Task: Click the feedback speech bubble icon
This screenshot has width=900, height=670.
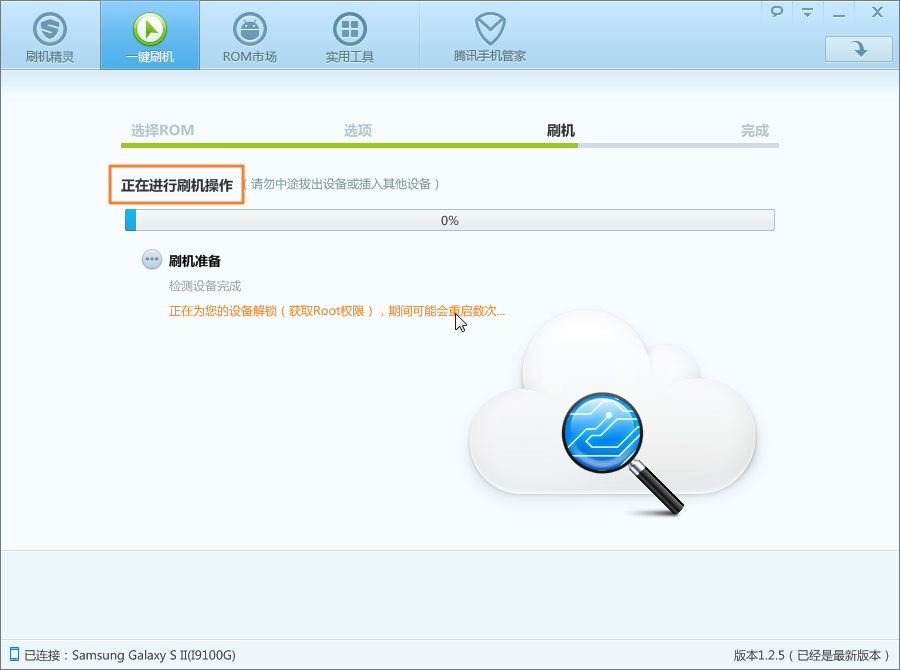Action: click(x=777, y=11)
